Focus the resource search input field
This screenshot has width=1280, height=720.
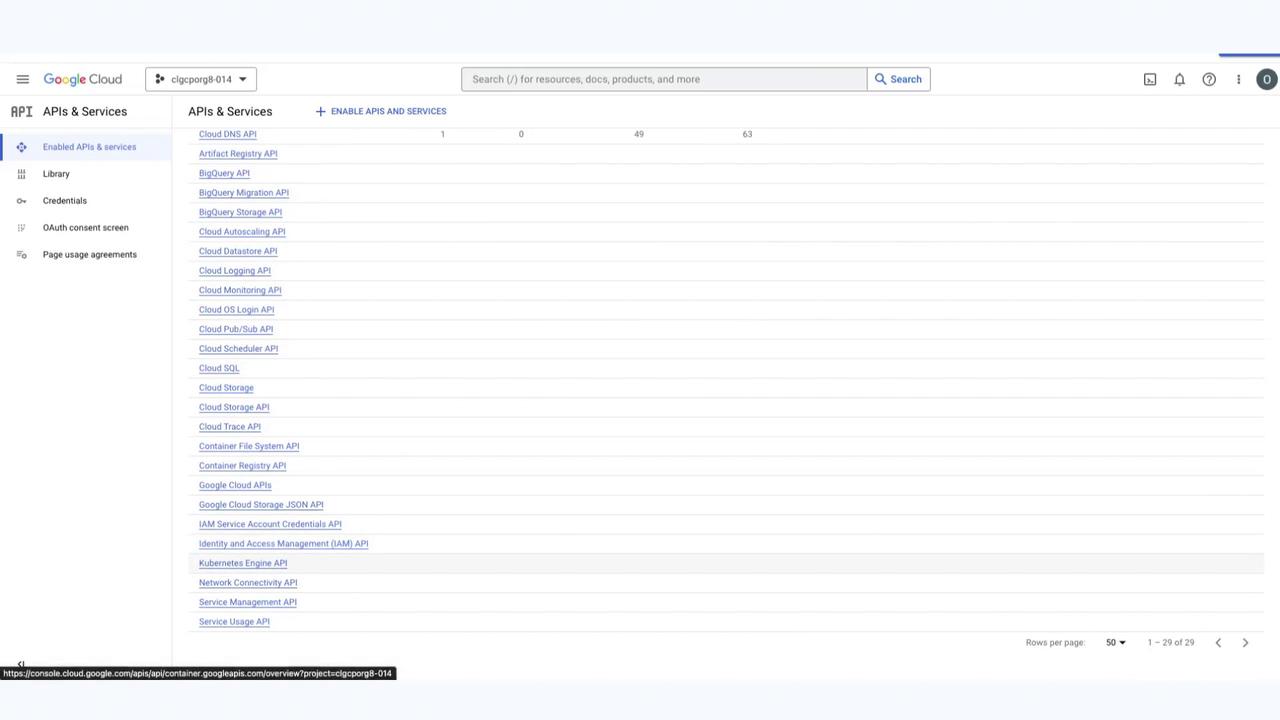pos(664,79)
